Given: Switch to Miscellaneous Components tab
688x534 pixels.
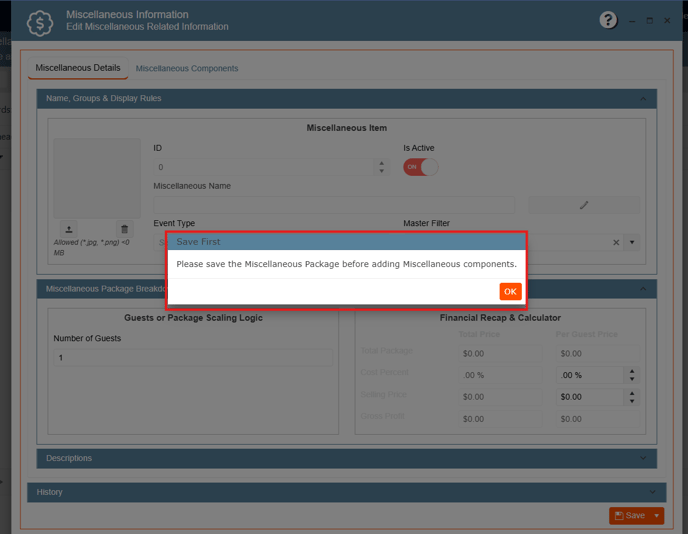Looking at the screenshot, I should coord(187,68).
